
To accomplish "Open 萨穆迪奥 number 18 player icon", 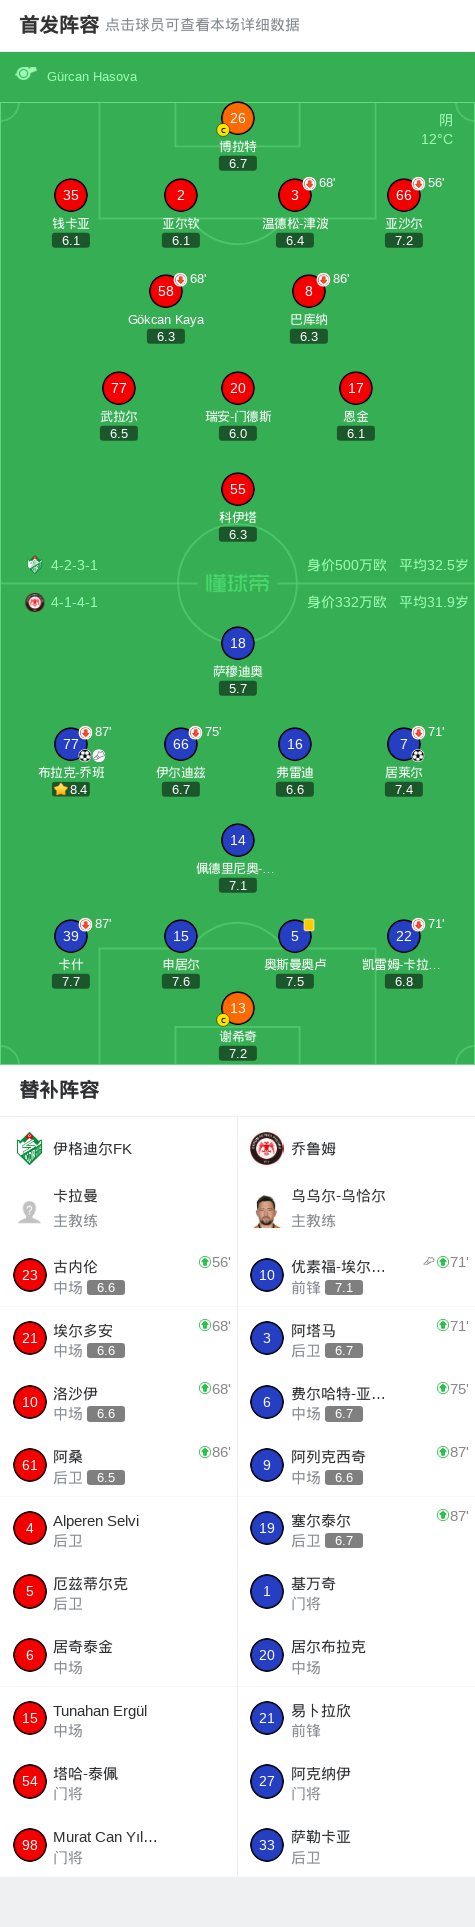I will point(238,643).
